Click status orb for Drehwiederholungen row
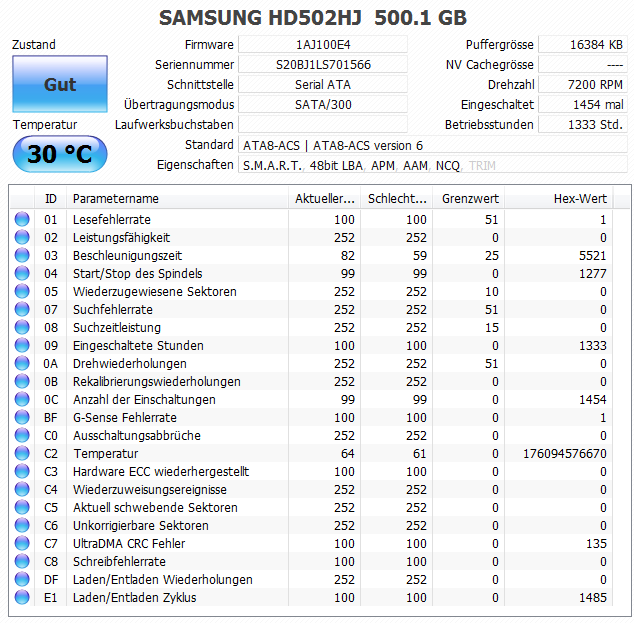Viewport: 634px width, 623px height. [x=22, y=363]
